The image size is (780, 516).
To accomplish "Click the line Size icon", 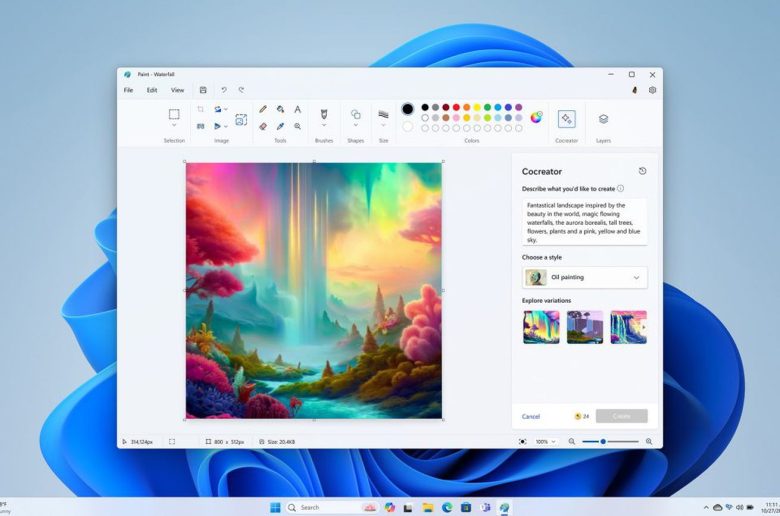I will 383,114.
